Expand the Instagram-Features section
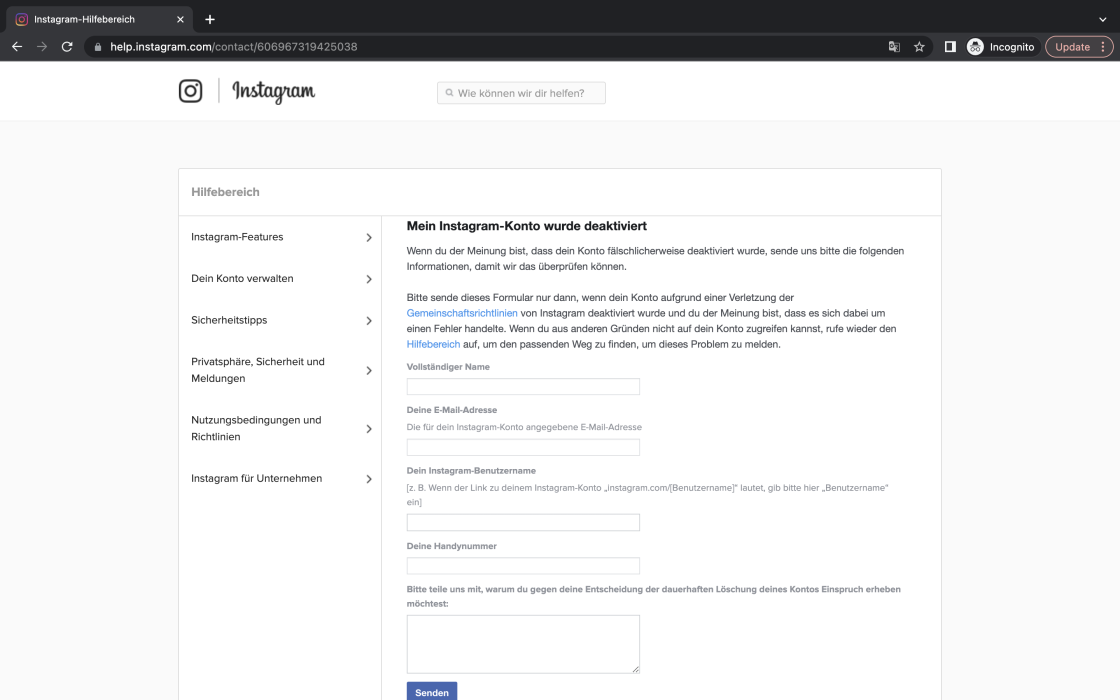1120x700 pixels. (281, 237)
